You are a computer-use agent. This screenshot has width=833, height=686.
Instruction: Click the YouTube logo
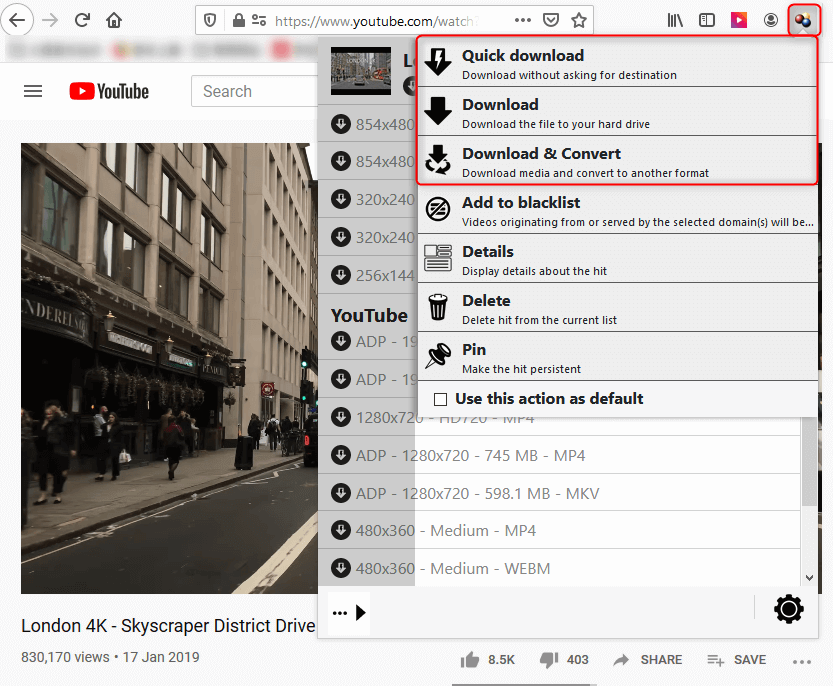pos(109,91)
